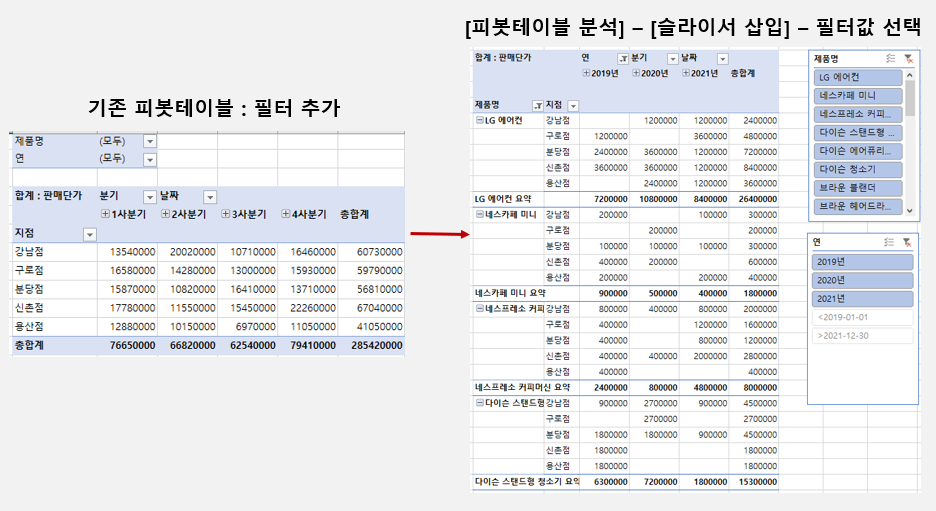Image resolution: width=936 pixels, height=511 pixels.
Task: Select 구로점 cell 16580000
Action: click(x=127, y=270)
